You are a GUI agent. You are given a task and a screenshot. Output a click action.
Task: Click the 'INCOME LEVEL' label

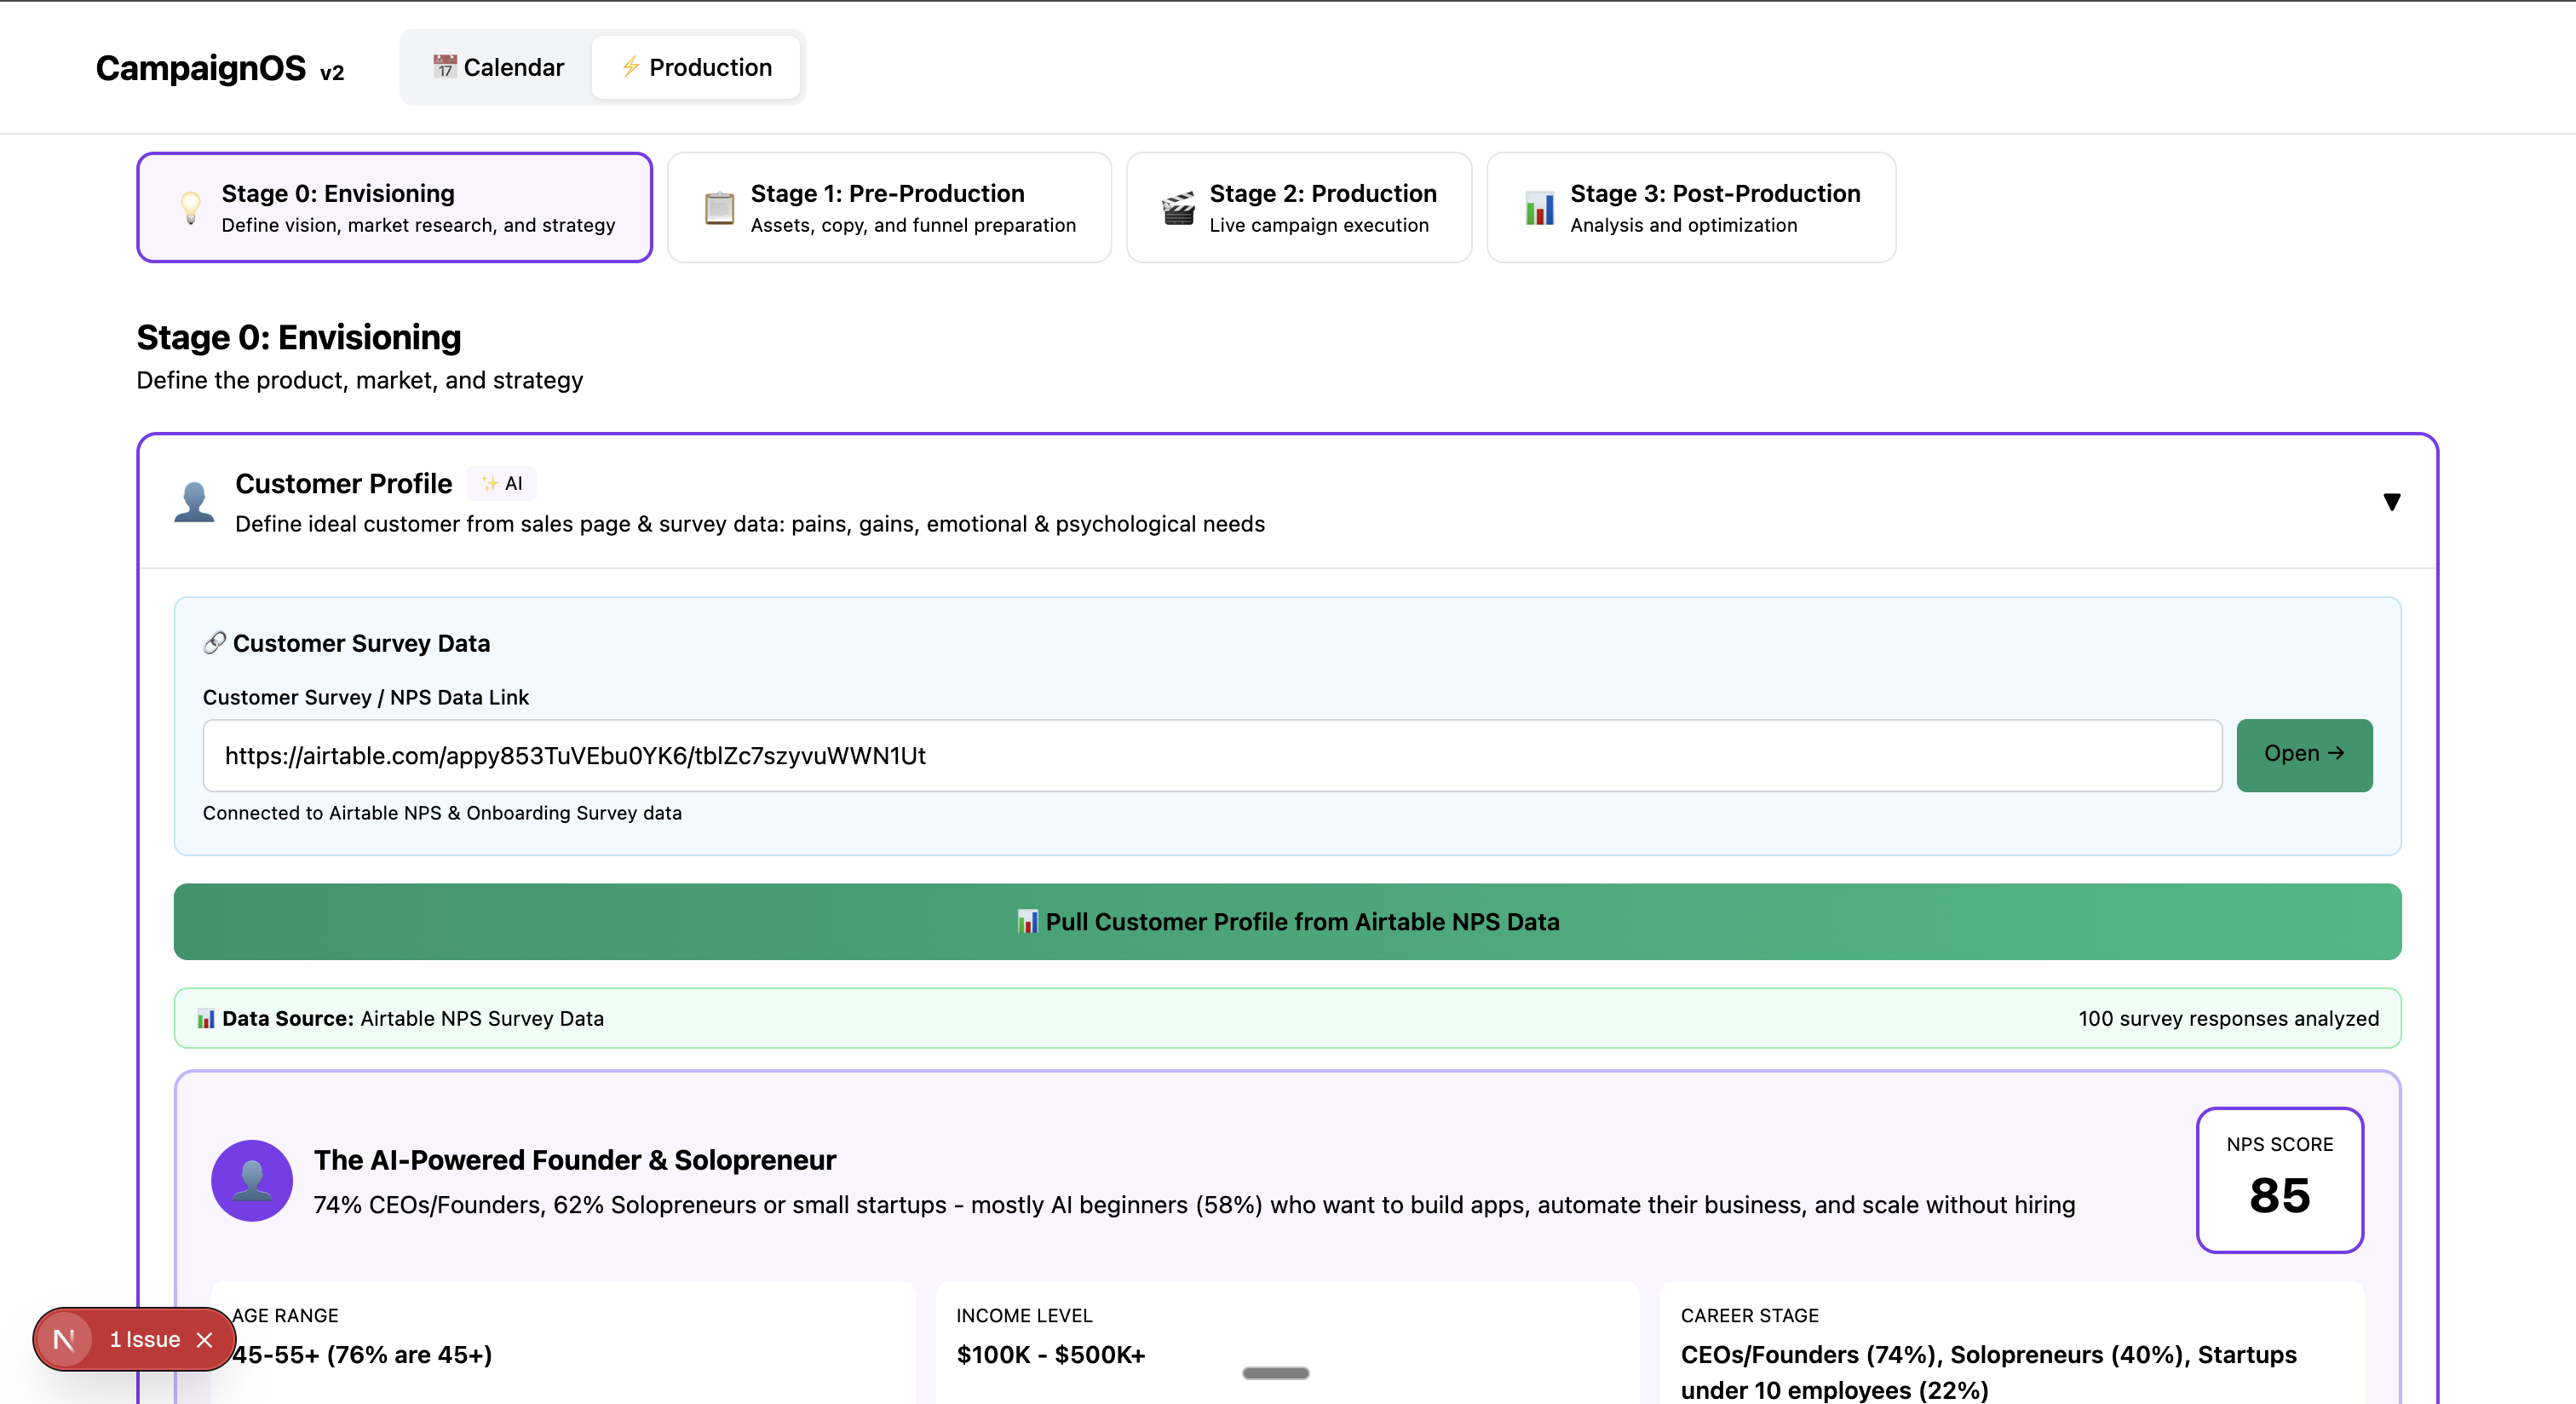1024,1316
